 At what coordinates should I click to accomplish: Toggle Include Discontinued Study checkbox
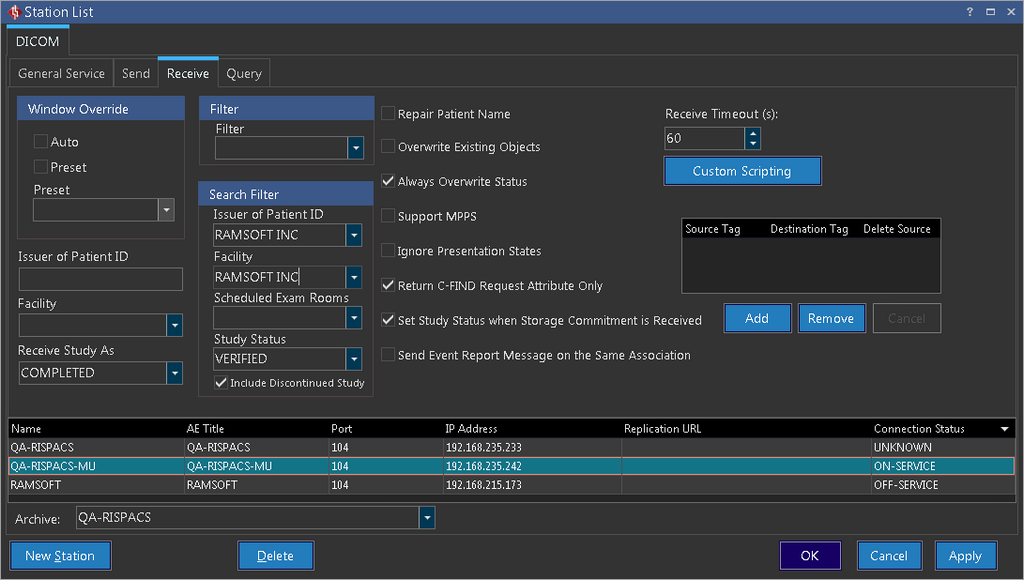pos(221,383)
